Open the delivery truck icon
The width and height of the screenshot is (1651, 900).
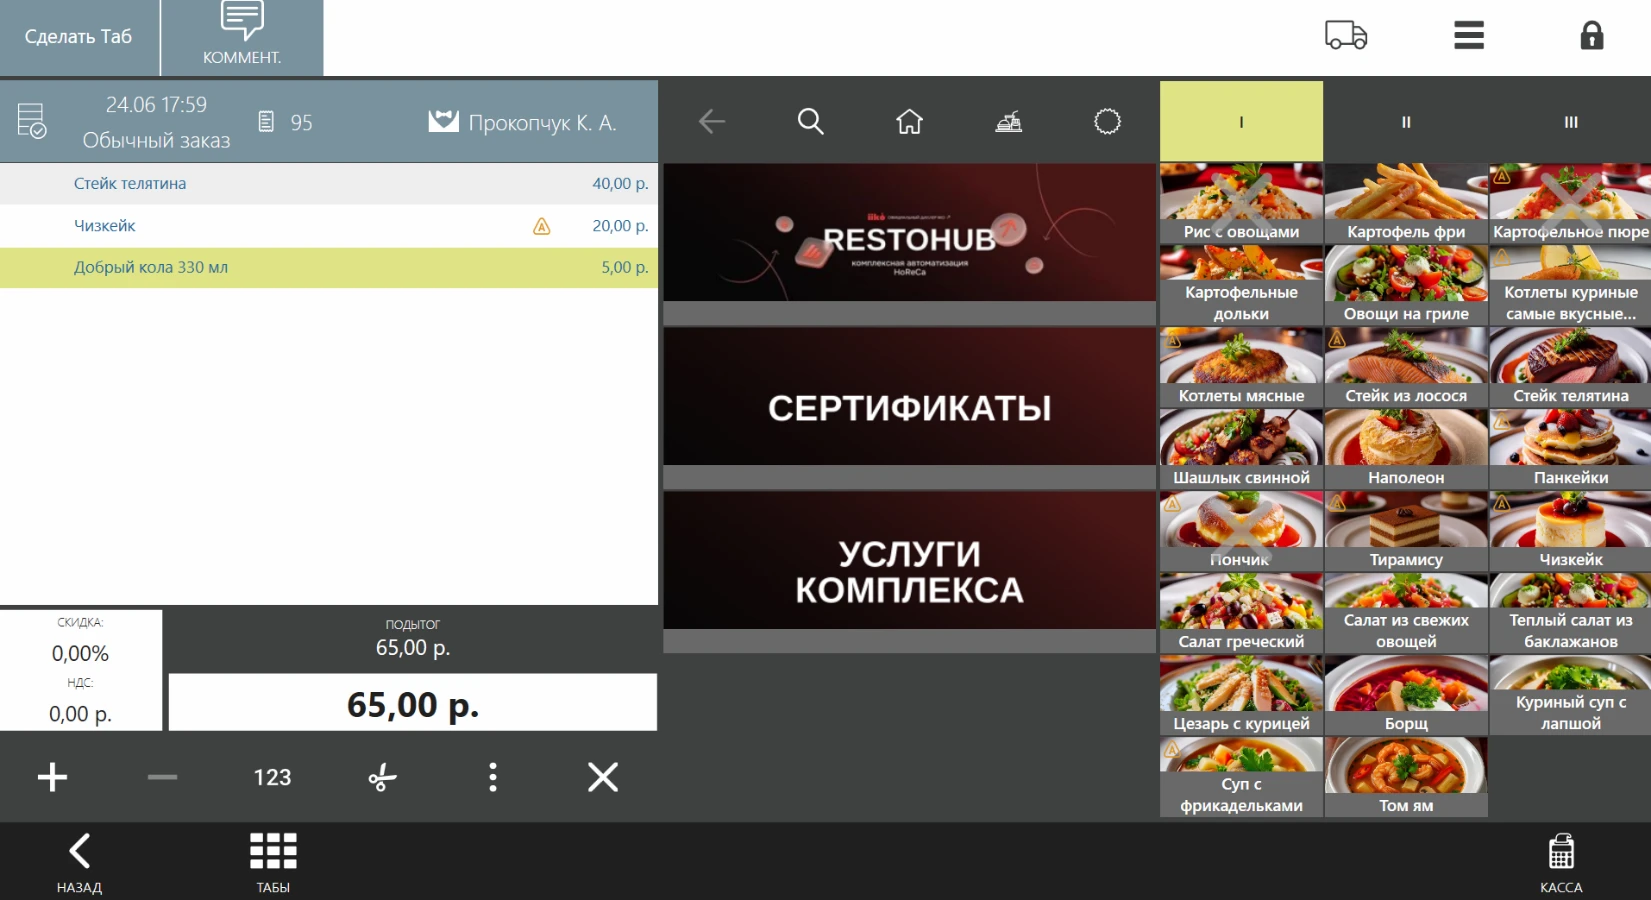(1345, 36)
